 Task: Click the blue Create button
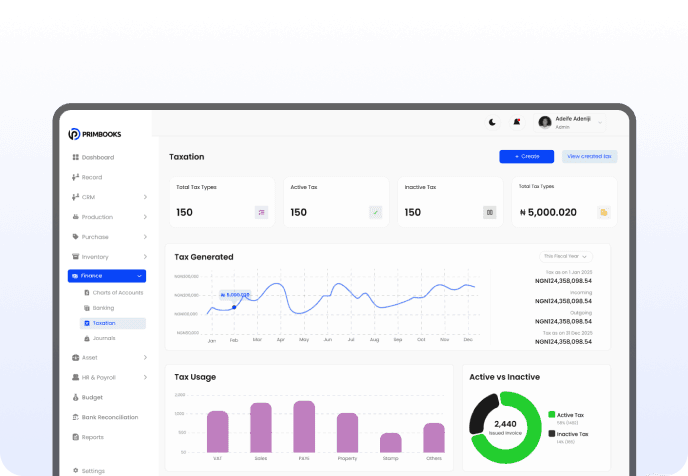527,157
